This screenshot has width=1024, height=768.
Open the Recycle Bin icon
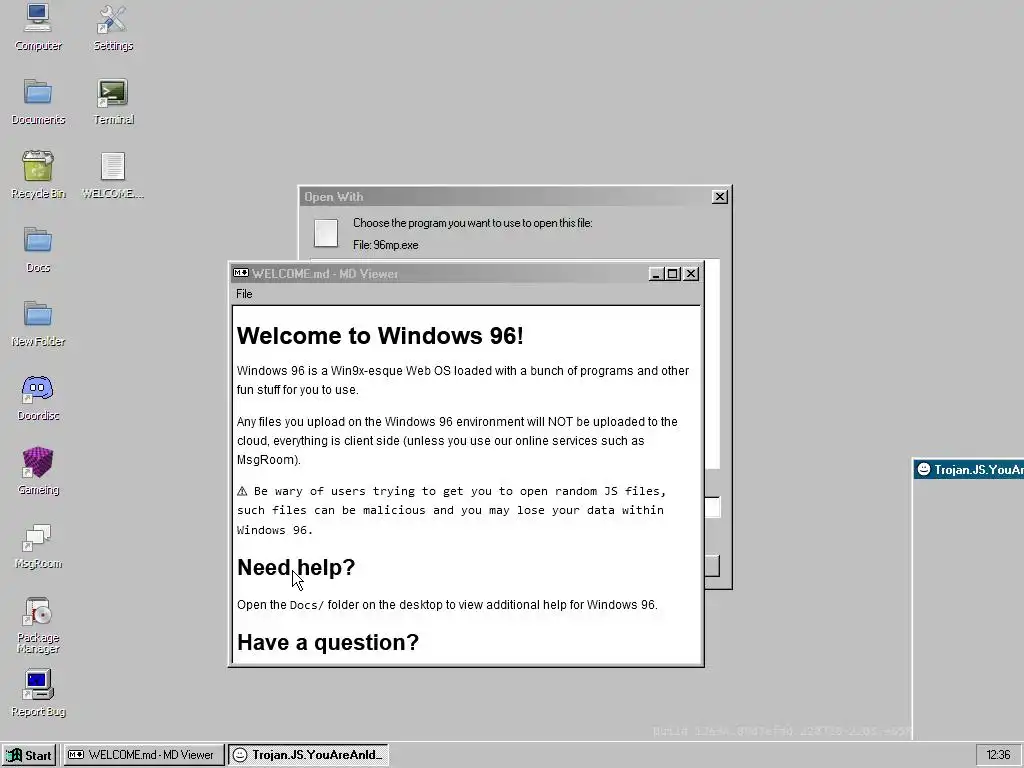pos(38,175)
